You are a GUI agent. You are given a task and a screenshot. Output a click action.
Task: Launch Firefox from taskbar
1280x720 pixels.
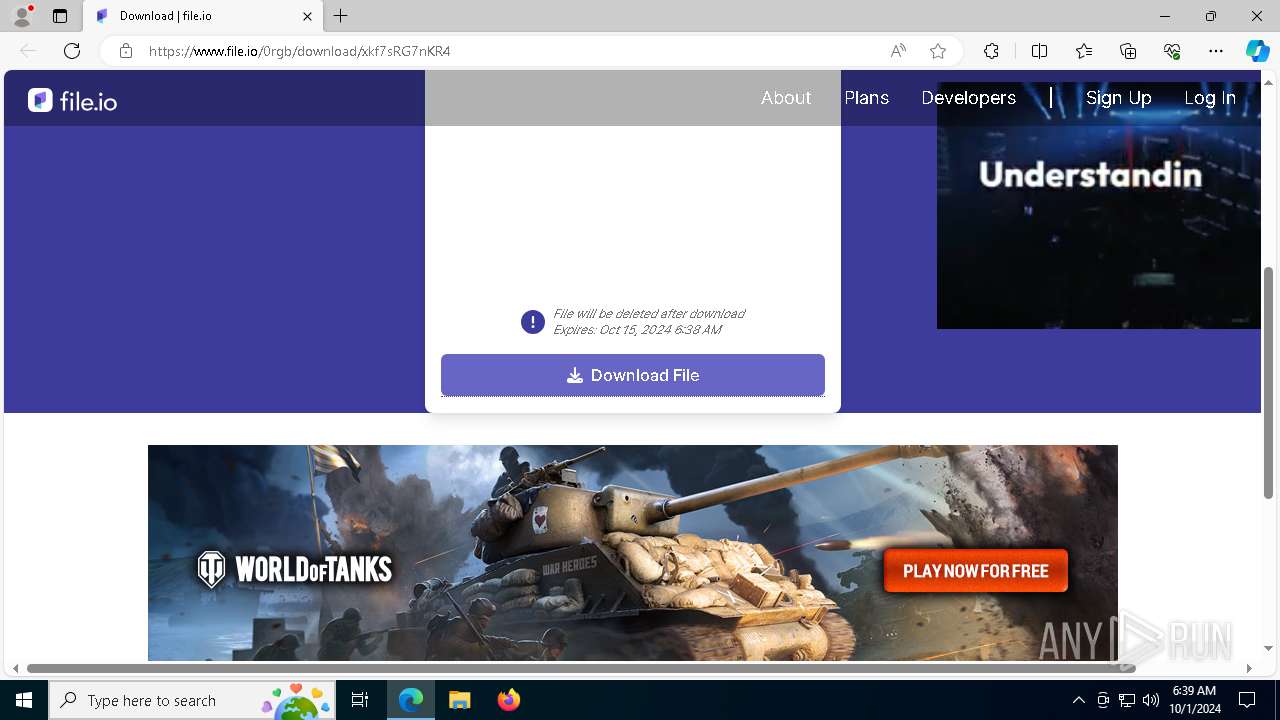[508, 700]
